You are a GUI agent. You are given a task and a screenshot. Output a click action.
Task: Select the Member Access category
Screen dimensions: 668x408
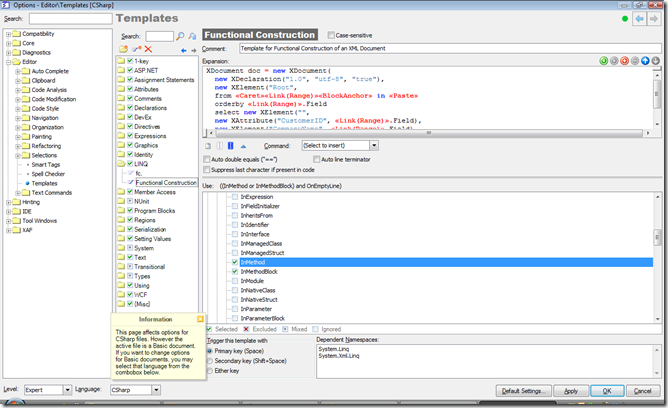[155, 192]
